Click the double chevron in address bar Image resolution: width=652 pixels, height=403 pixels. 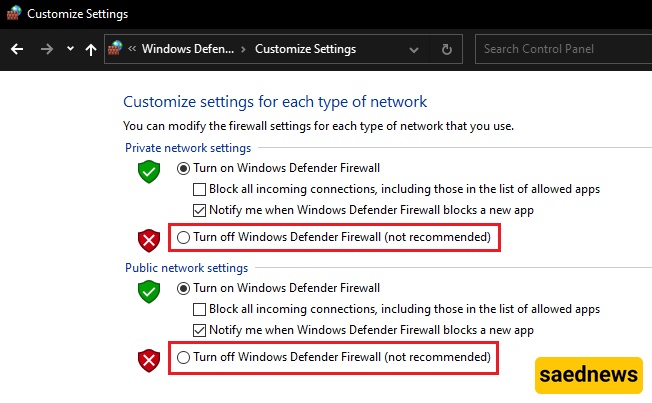click(x=132, y=49)
